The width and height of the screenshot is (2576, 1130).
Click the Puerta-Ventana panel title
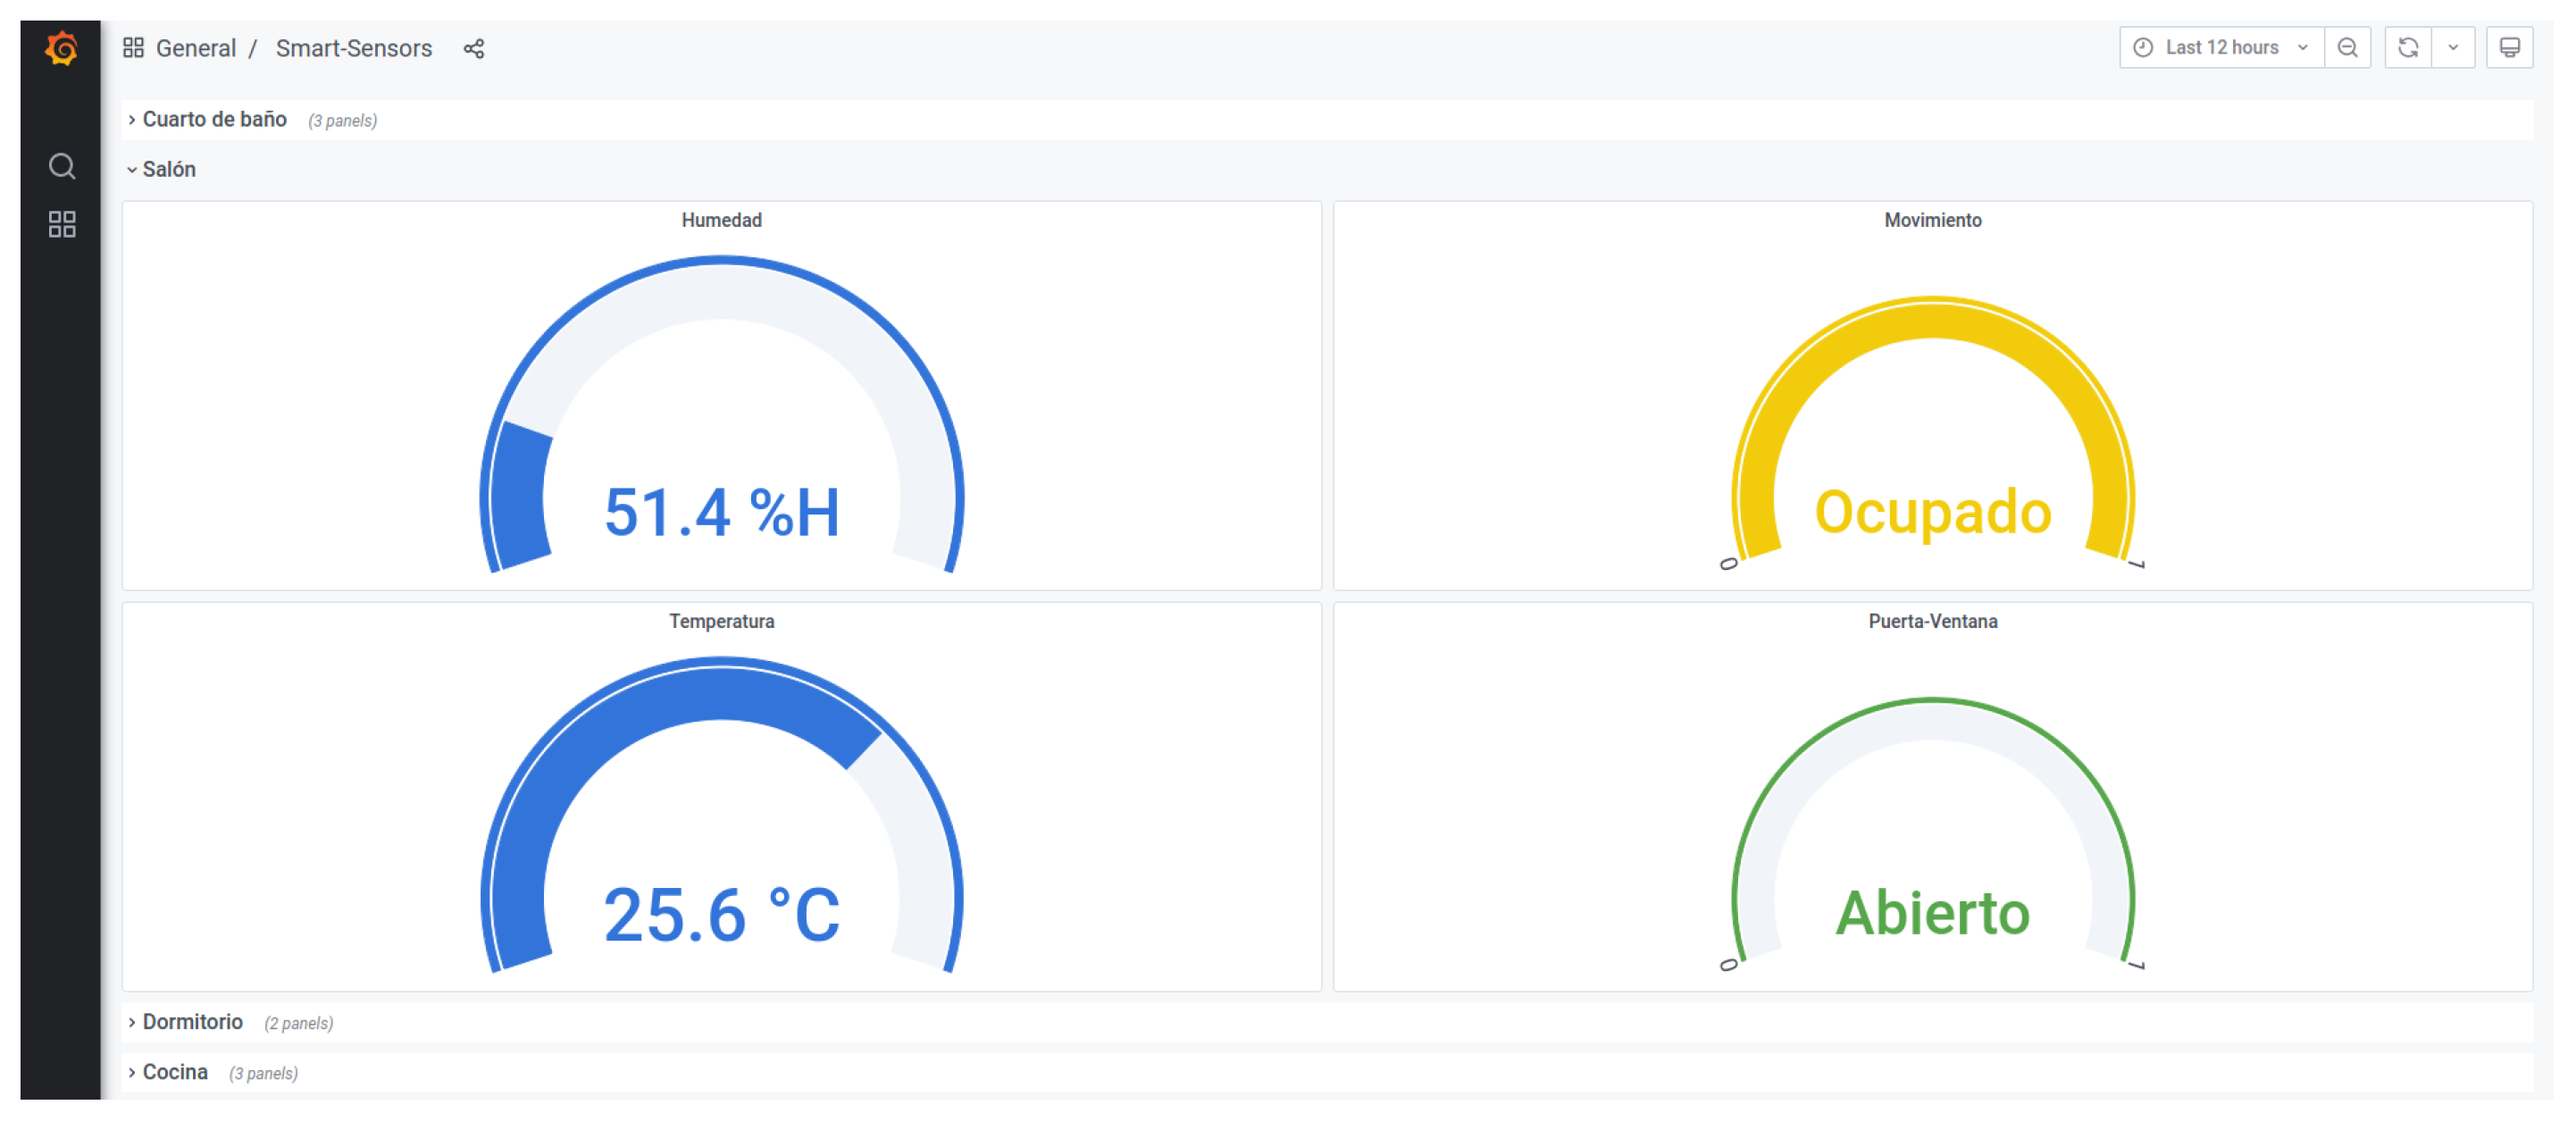coord(1932,621)
